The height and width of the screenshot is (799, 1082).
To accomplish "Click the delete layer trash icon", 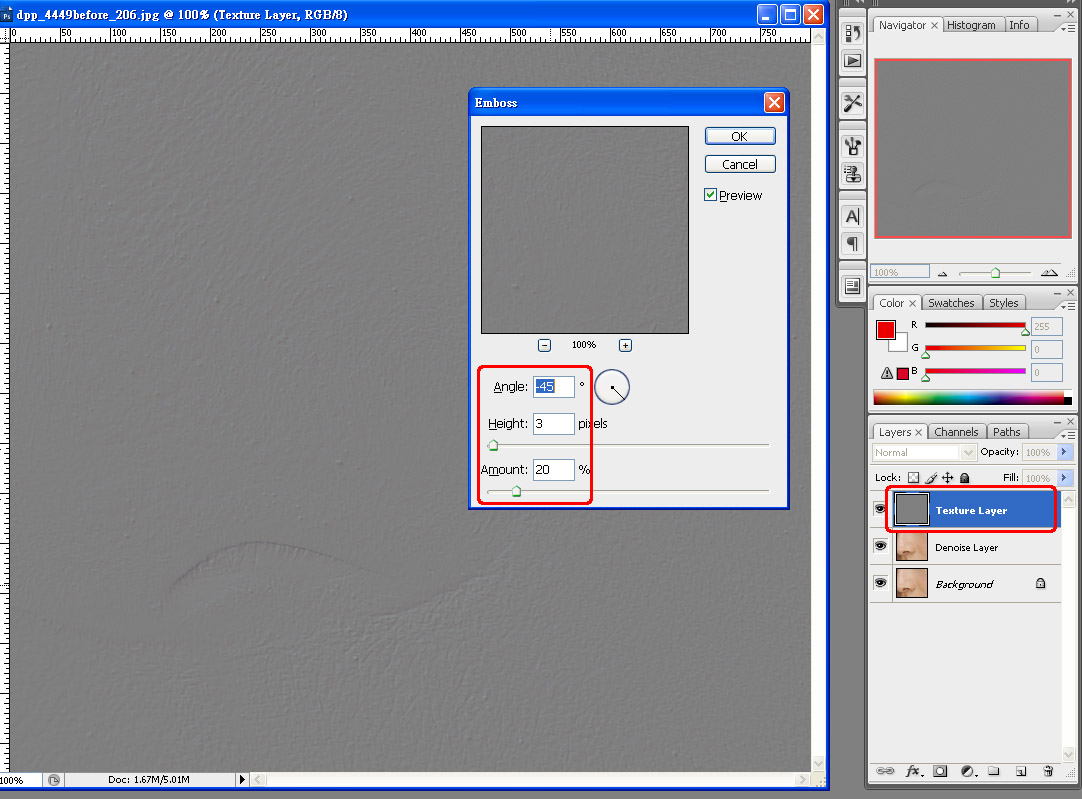I will coord(1048,771).
